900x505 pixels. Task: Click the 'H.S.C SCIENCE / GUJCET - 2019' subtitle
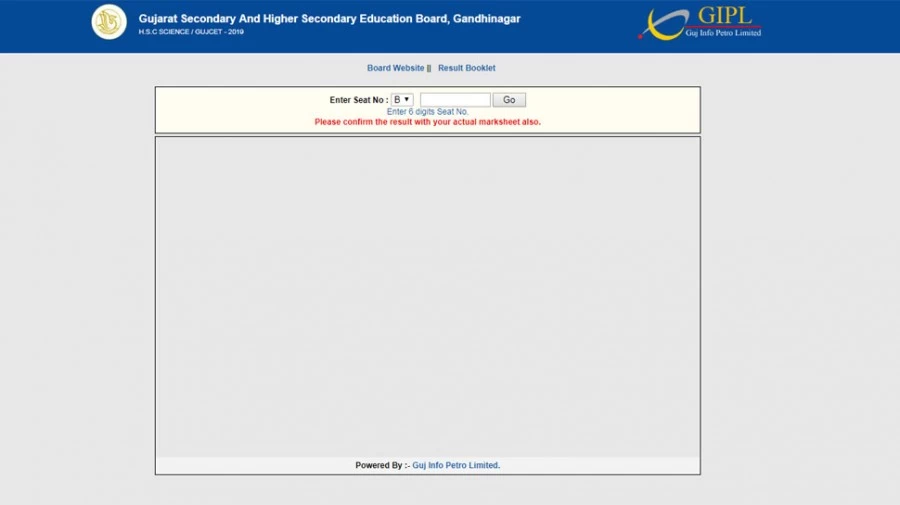pos(191,32)
